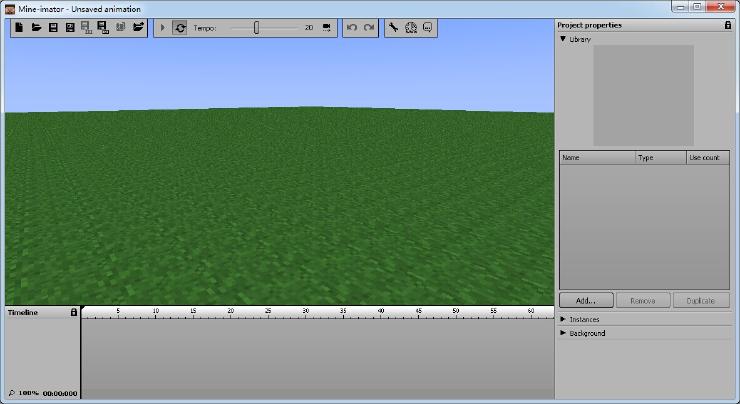Open an existing animation file
The width and height of the screenshot is (740, 404).
(36, 27)
